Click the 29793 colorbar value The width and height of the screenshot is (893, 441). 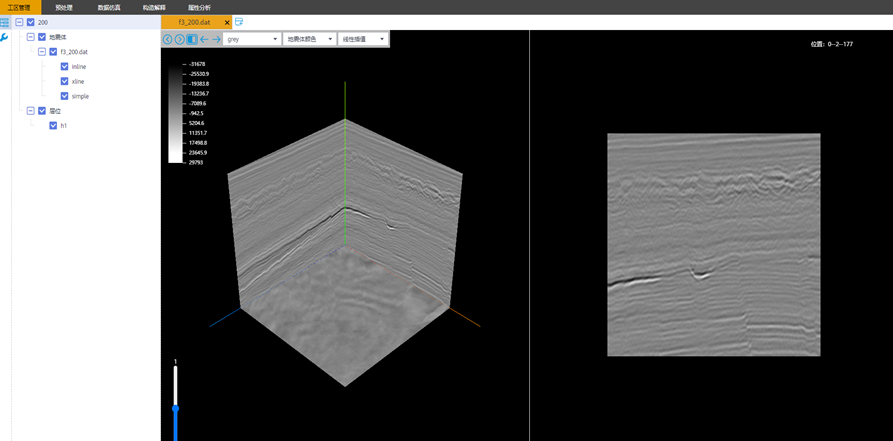(x=195, y=162)
